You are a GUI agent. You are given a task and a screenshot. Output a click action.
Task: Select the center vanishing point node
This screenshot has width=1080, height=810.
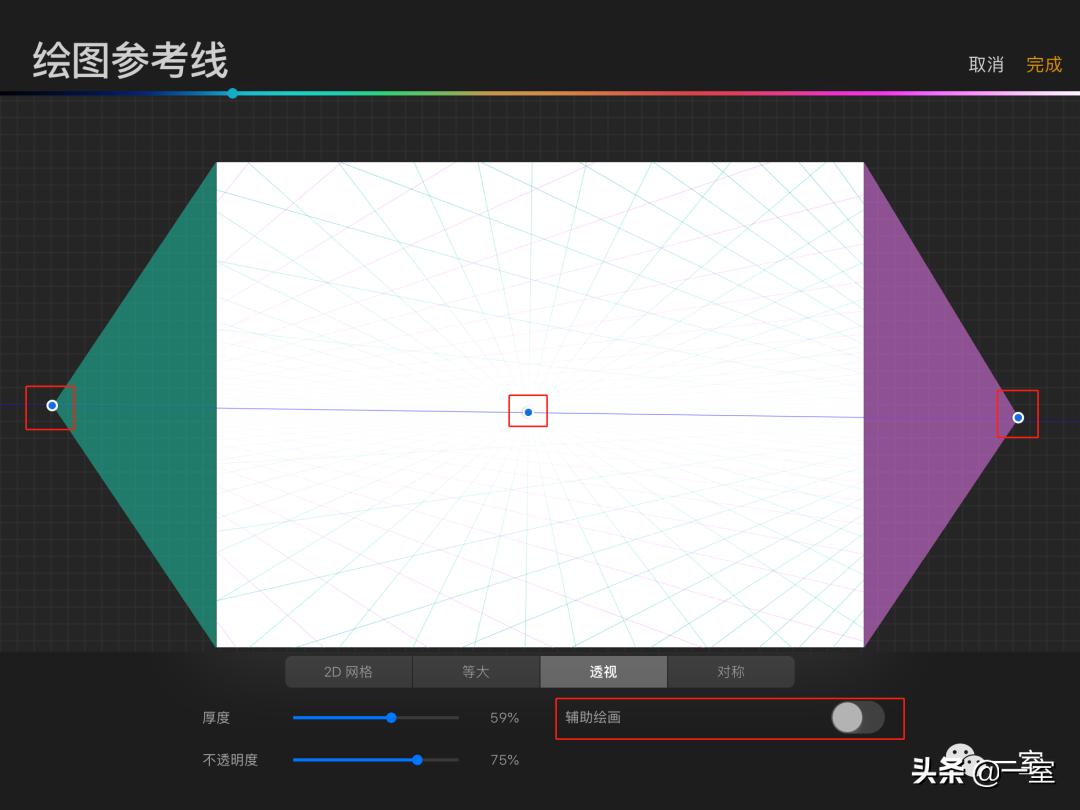[x=528, y=411]
